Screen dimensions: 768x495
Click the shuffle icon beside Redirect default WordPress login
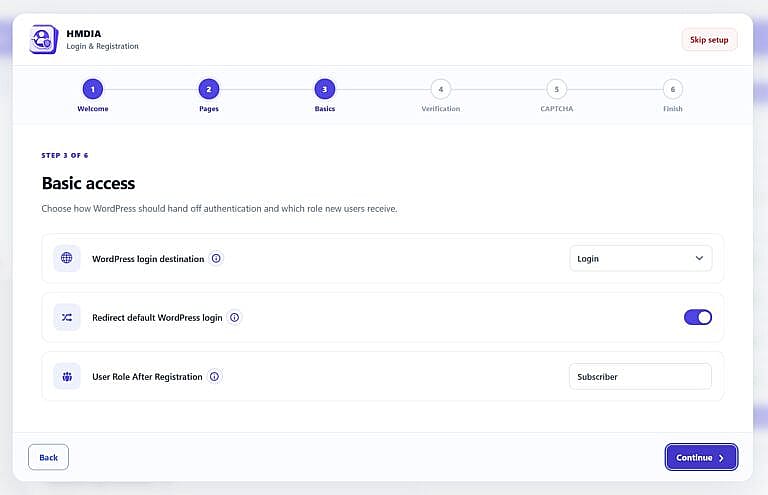[x=67, y=317]
